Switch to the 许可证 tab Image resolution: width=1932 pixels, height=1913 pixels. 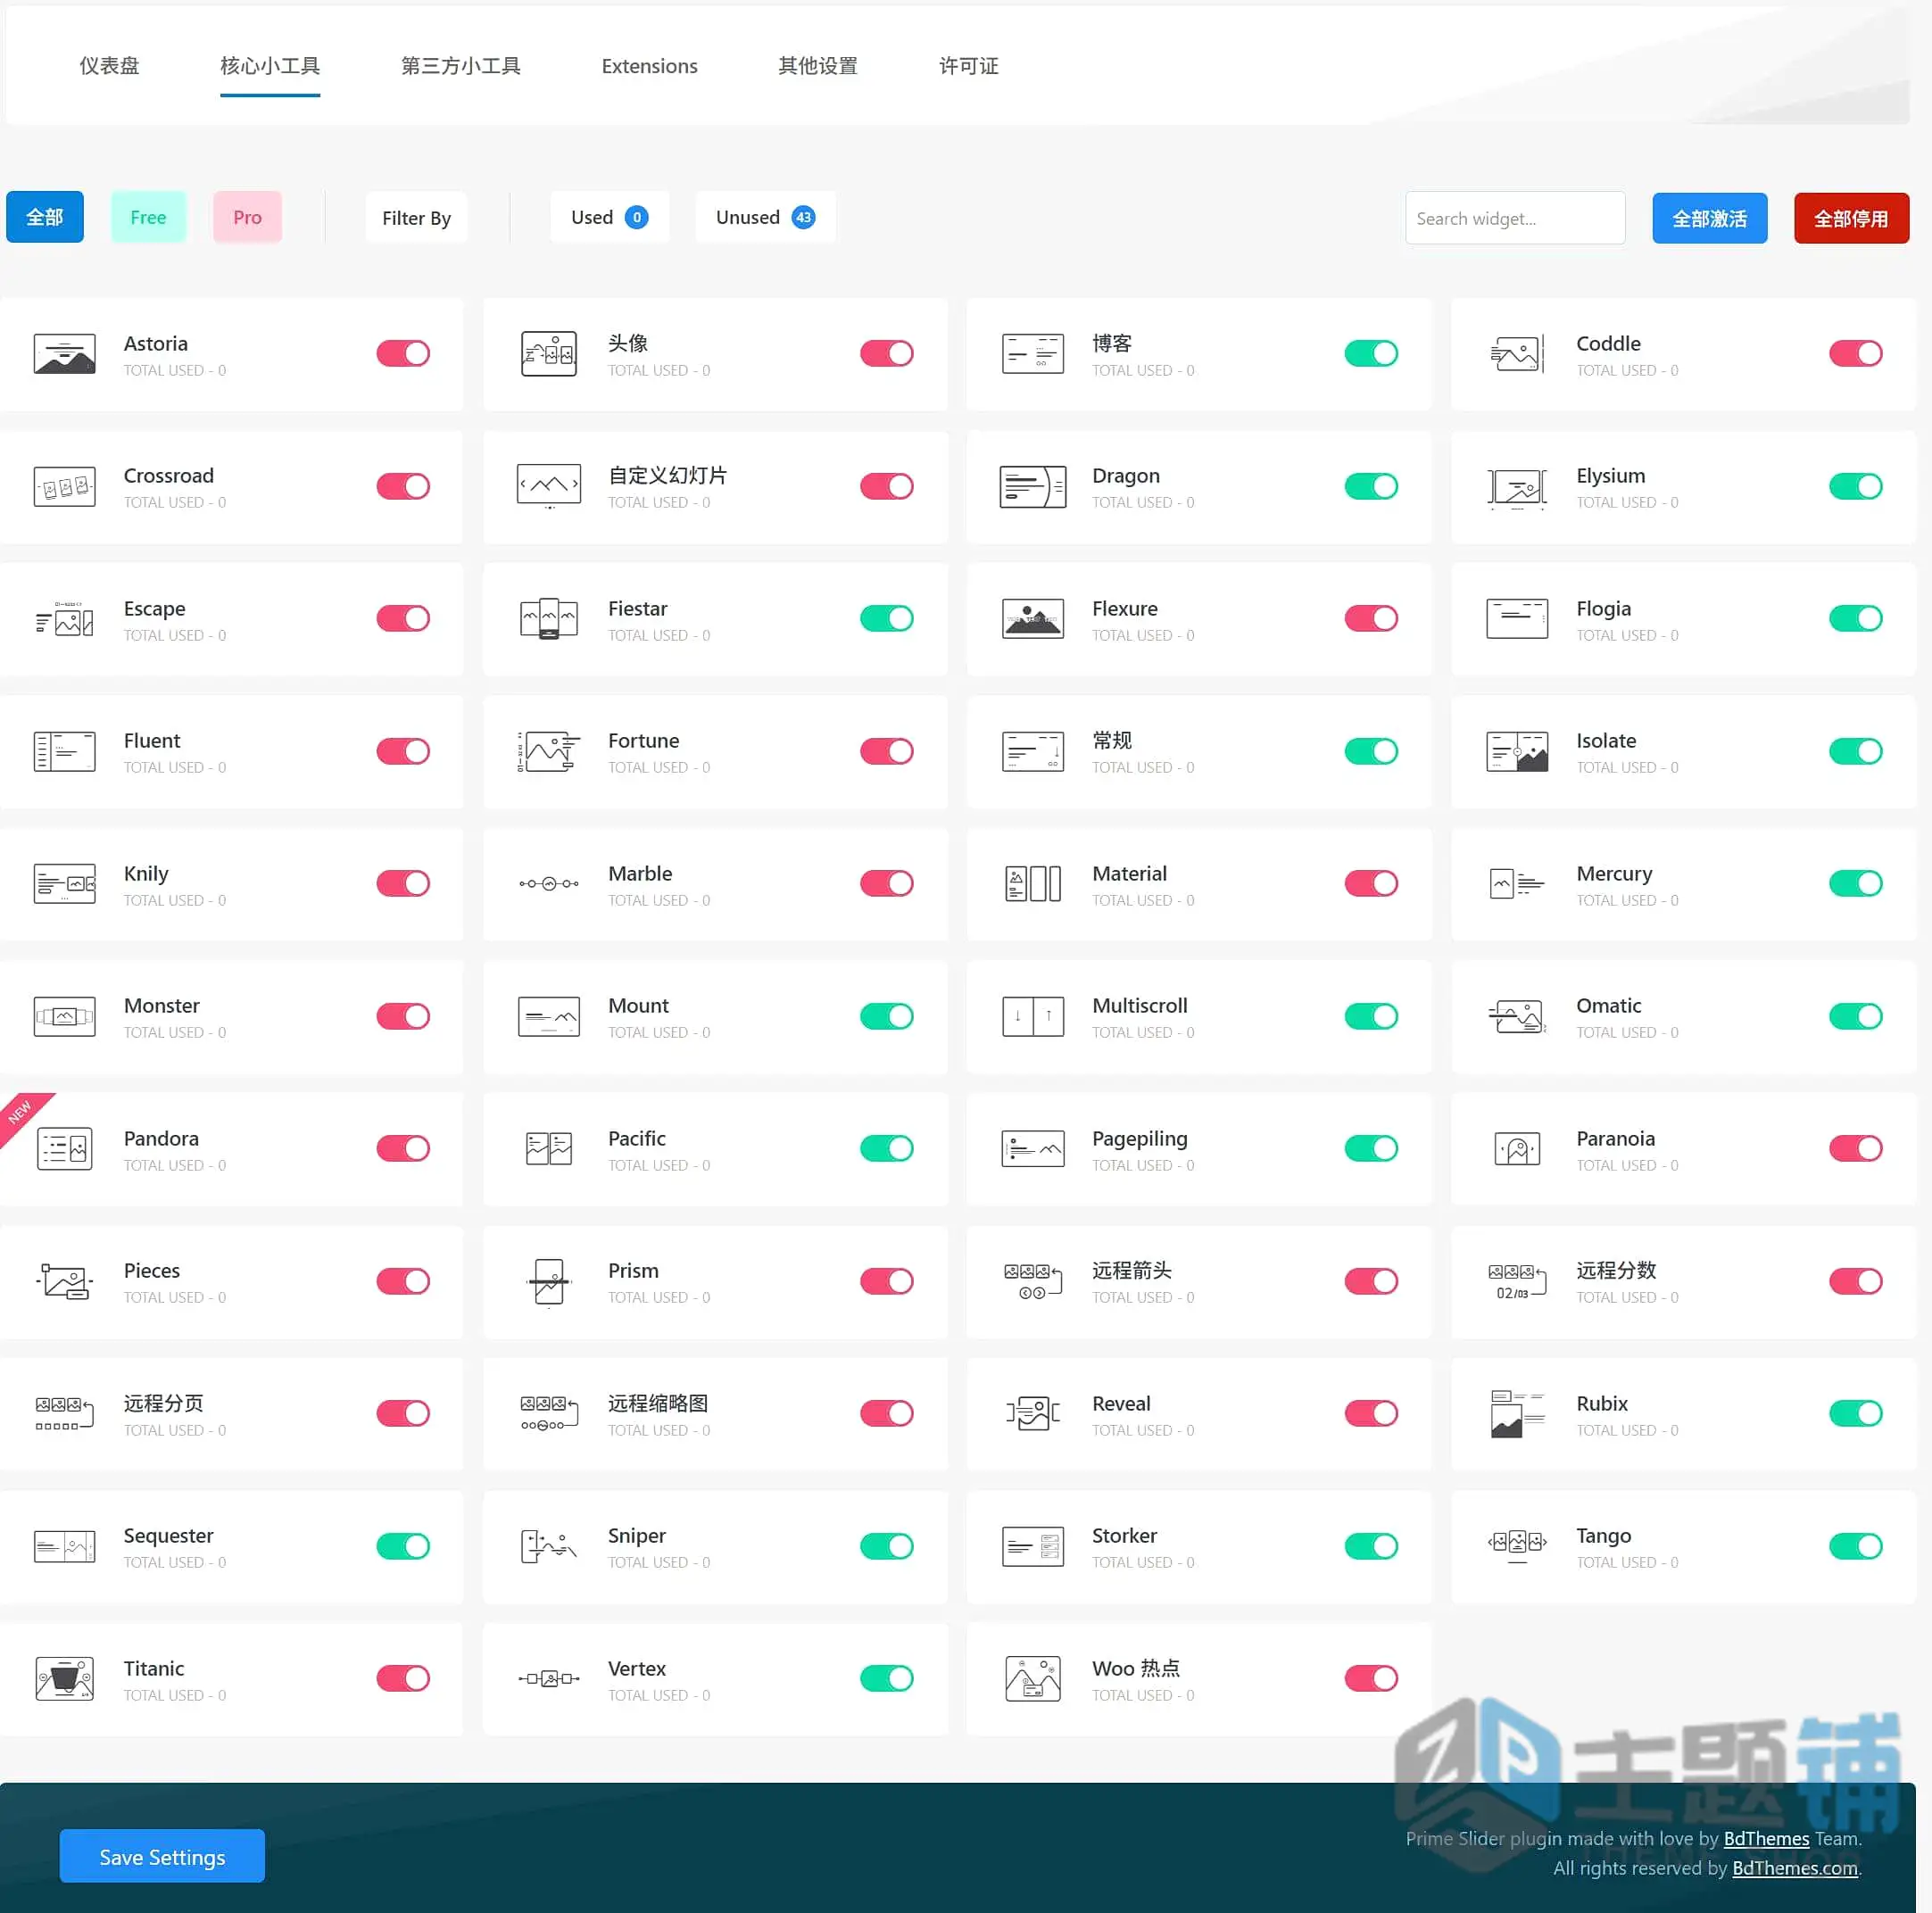click(x=969, y=66)
